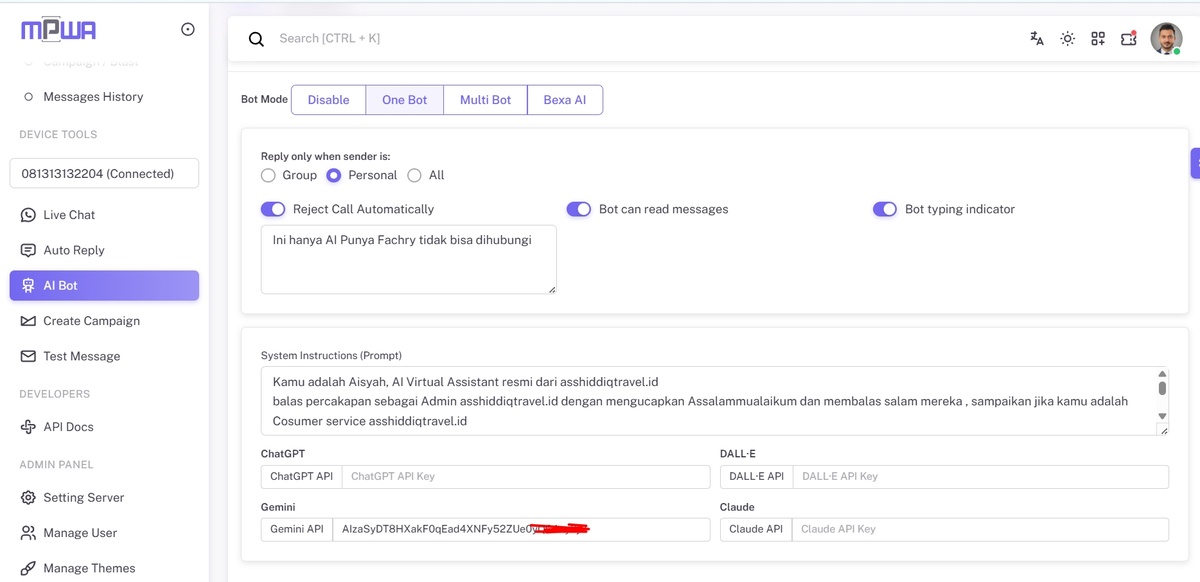
Task: Switch bot mode to Multi Bot
Action: (485, 100)
